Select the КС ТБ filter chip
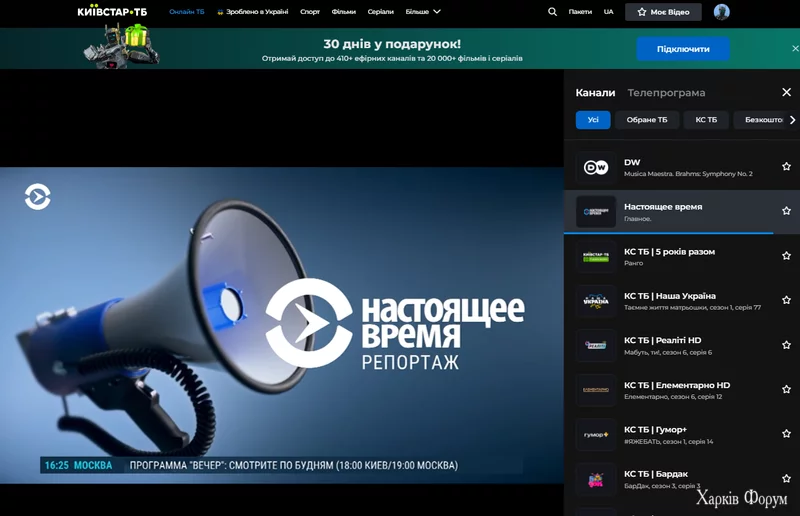 click(x=706, y=120)
